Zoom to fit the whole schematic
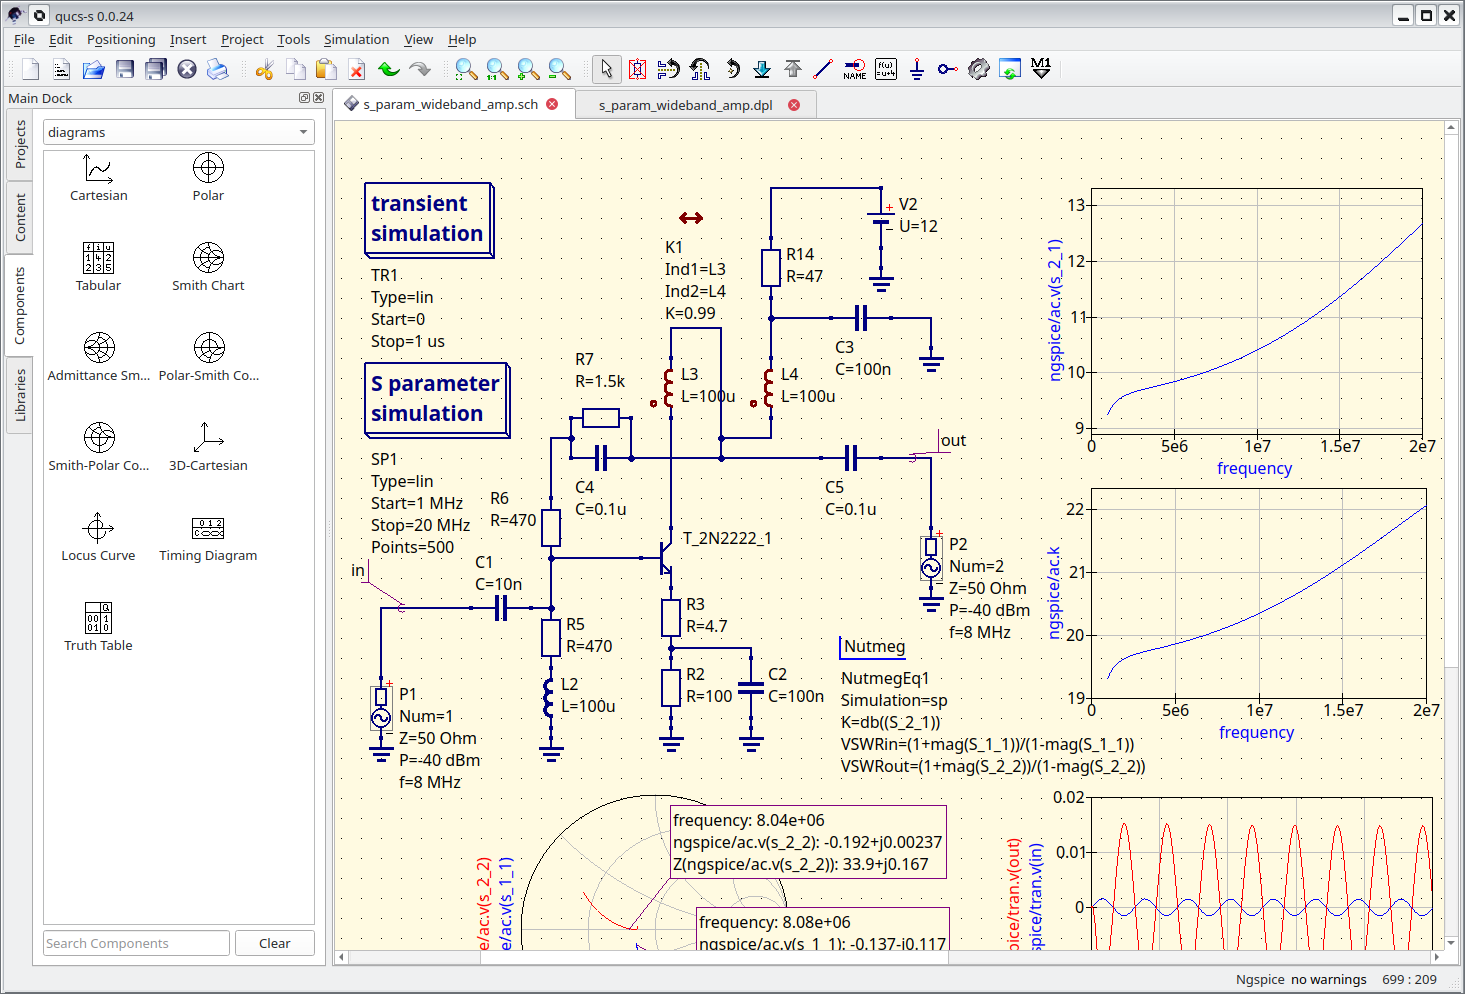This screenshot has width=1465, height=994. point(466,69)
